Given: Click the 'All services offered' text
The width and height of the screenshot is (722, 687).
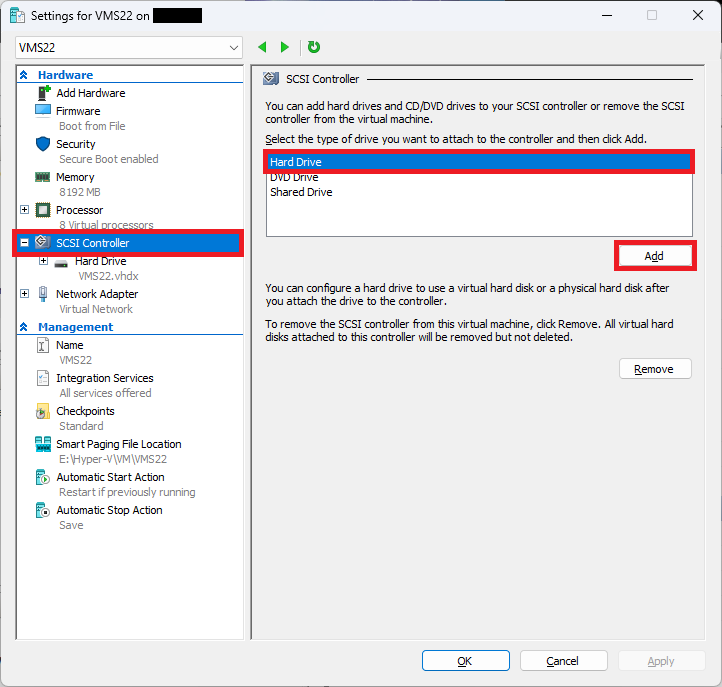Looking at the screenshot, I should [x=105, y=393].
